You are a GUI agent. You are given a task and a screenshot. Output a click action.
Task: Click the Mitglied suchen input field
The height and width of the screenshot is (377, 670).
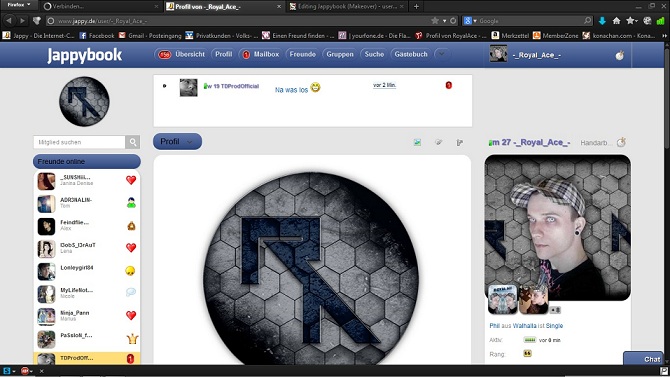(79, 142)
